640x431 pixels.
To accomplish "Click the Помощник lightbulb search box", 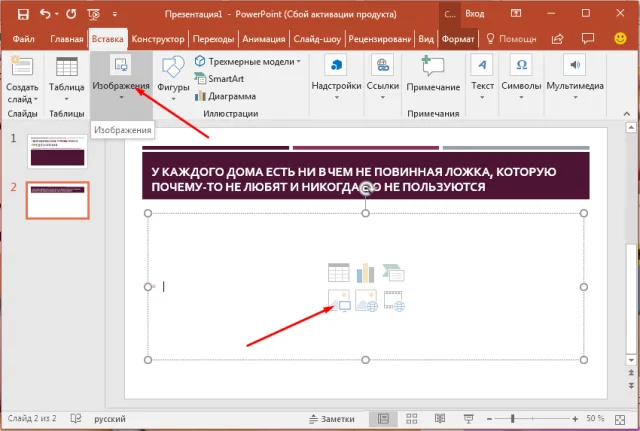I will click(511, 39).
